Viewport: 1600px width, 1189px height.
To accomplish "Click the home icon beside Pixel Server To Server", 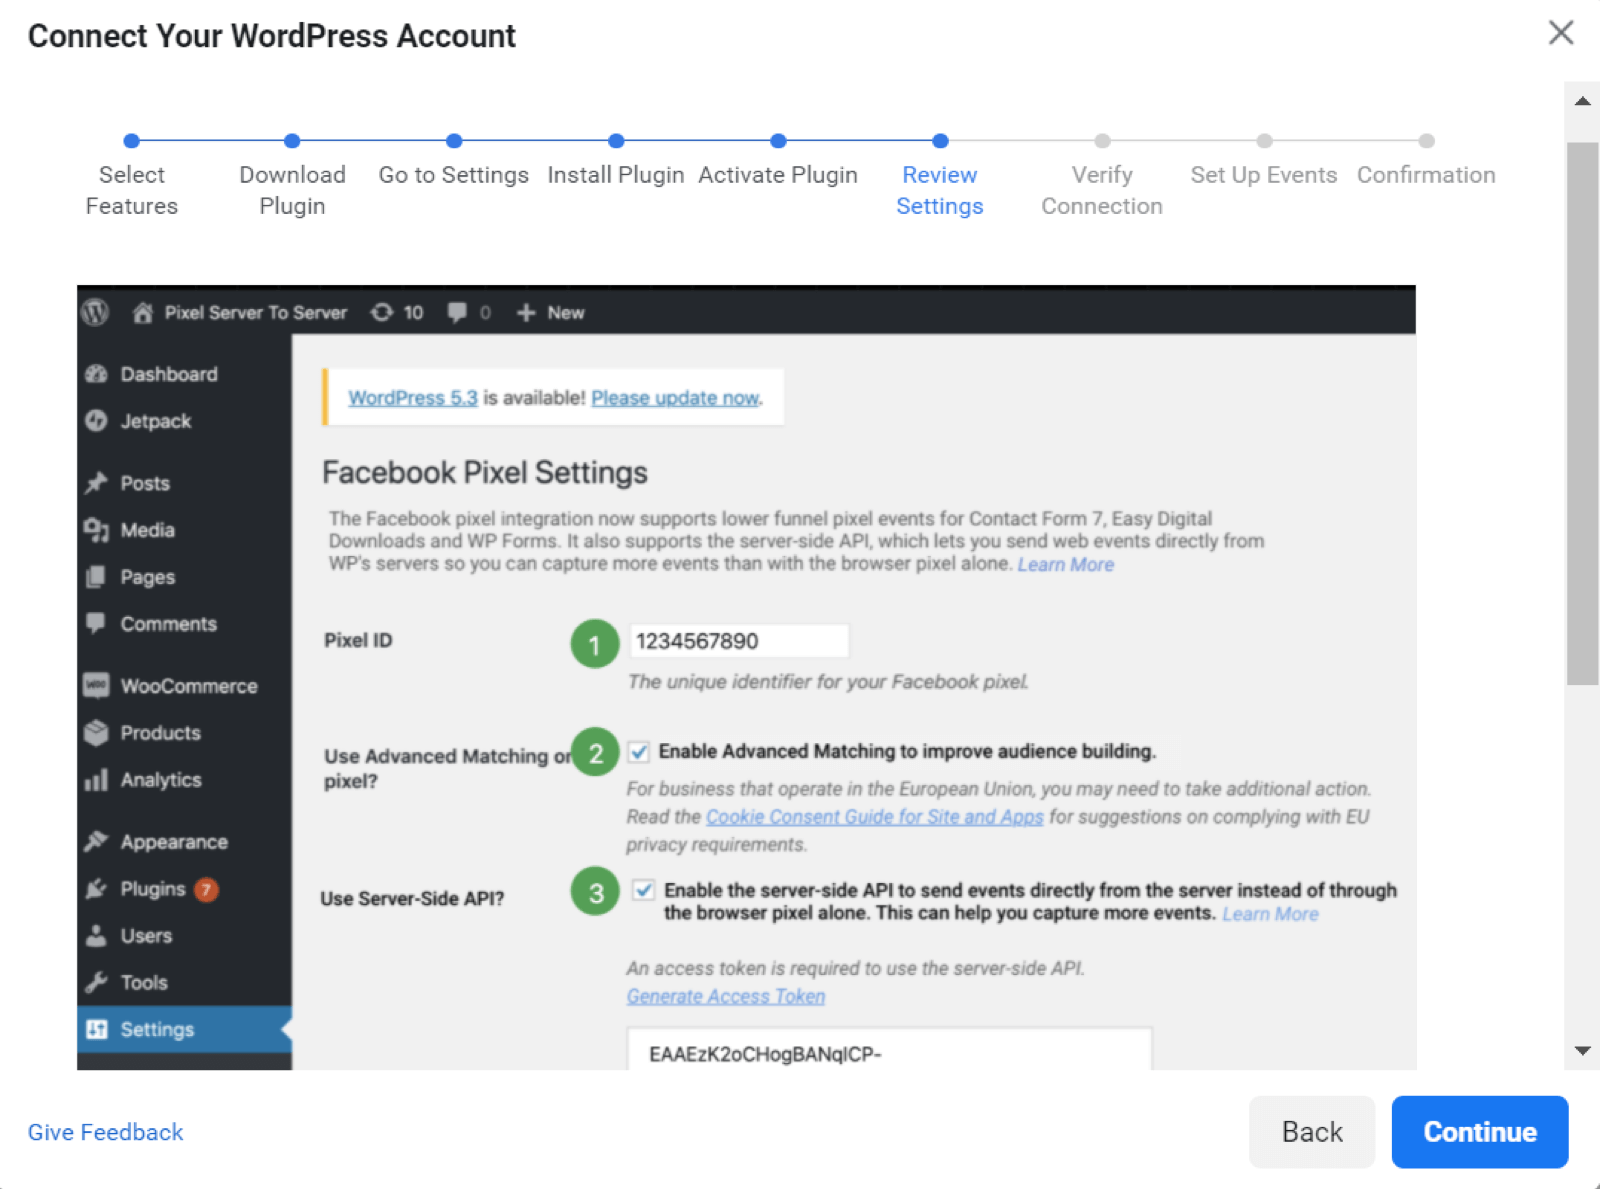I will 142,313.
